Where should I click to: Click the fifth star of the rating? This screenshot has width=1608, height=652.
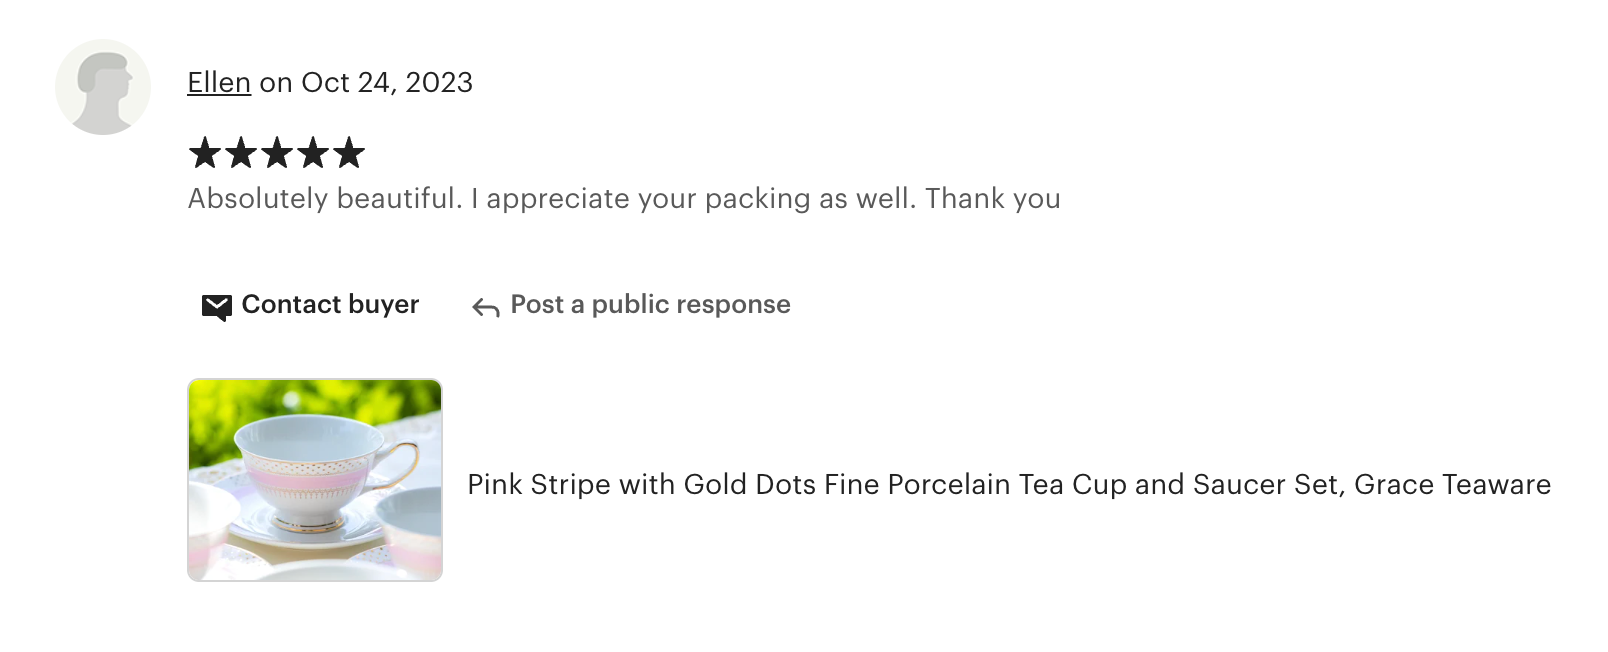click(x=349, y=154)
